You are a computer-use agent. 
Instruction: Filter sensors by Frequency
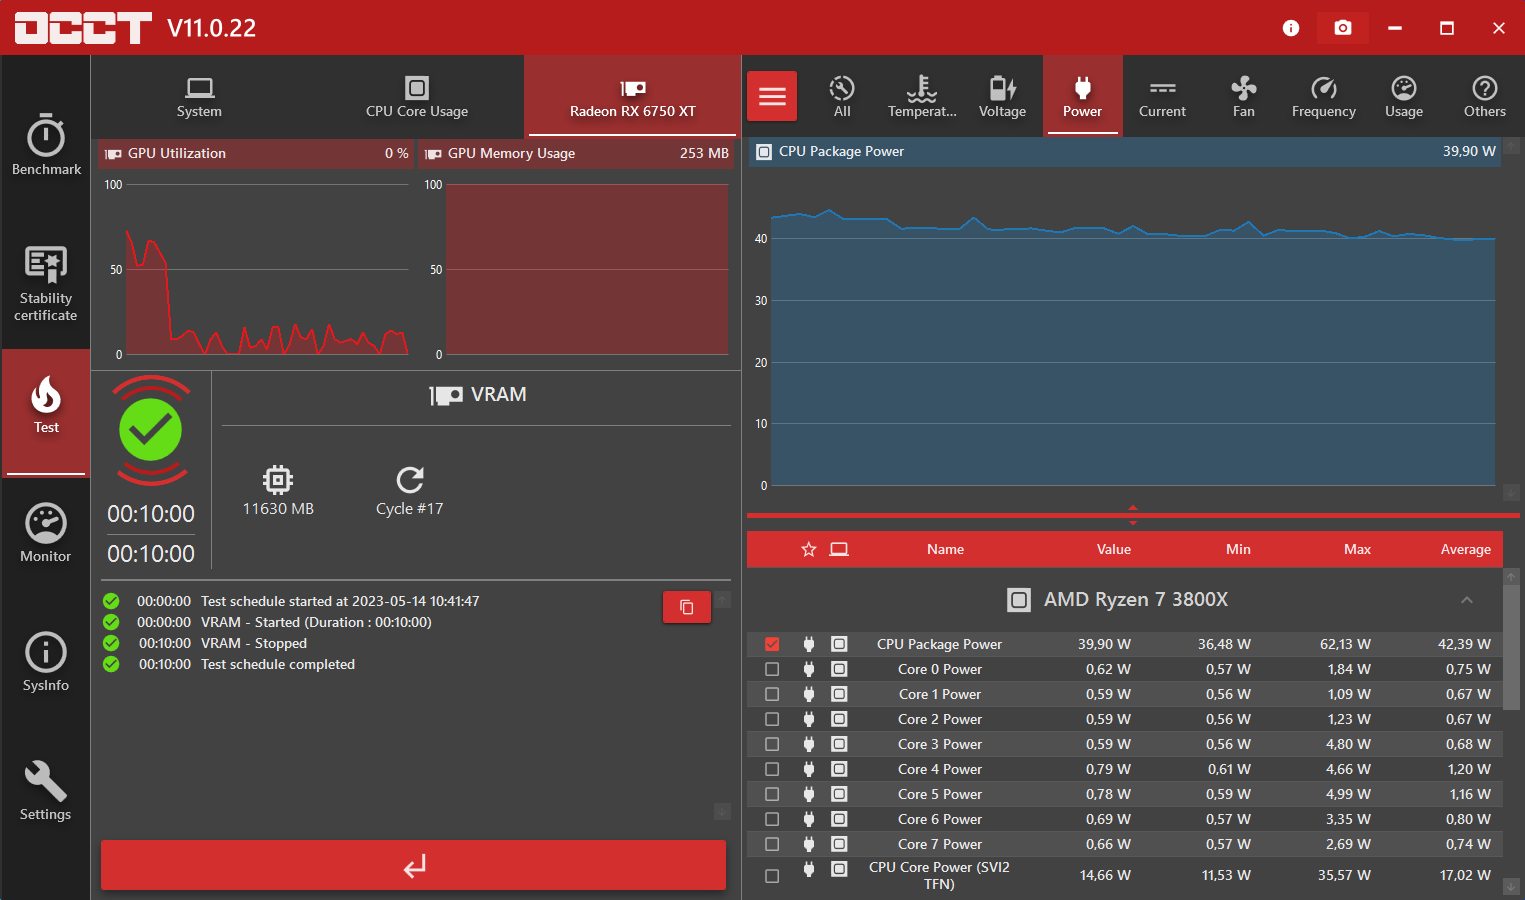[x=1323, y=96]
